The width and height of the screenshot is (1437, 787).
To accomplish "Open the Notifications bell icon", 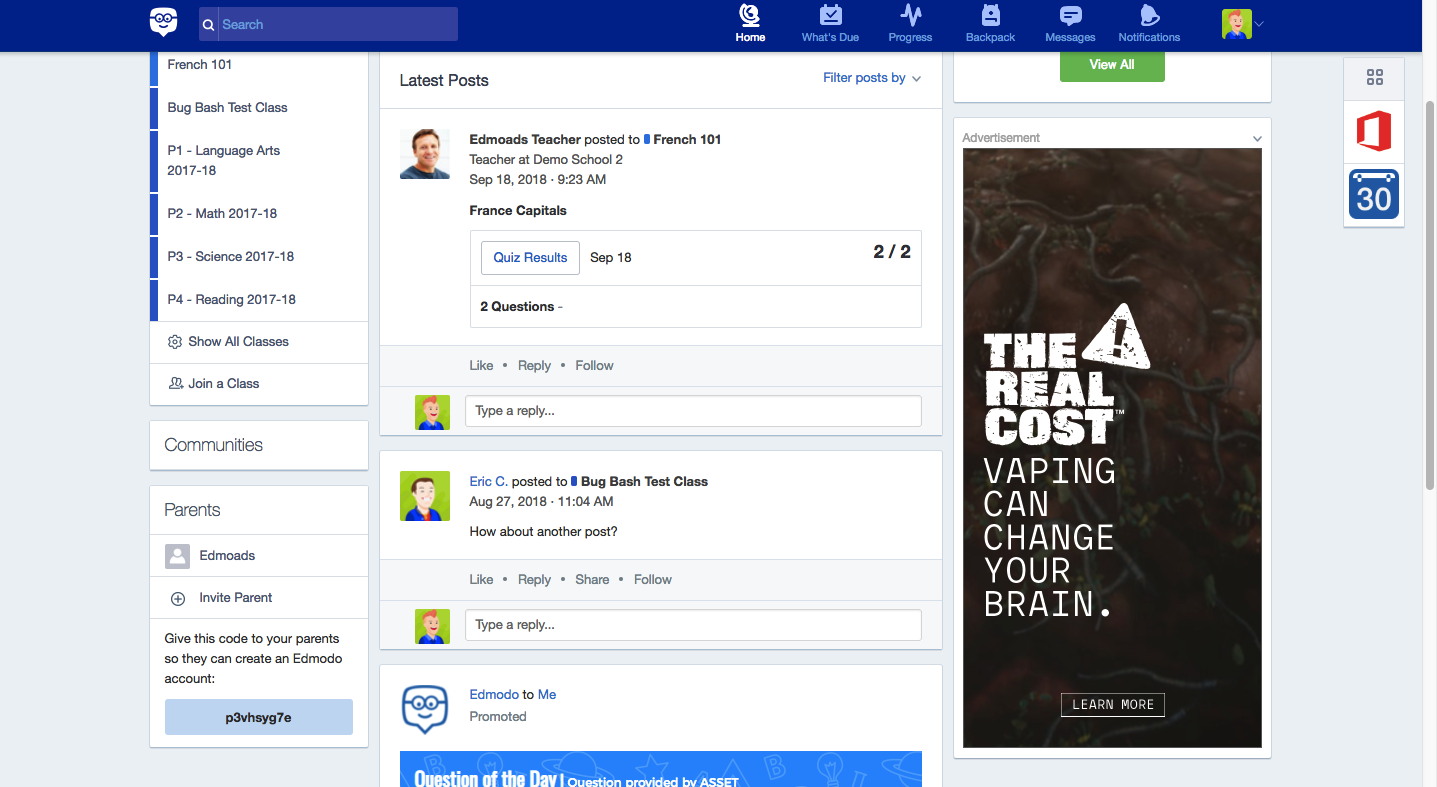I will [1149, 15].
